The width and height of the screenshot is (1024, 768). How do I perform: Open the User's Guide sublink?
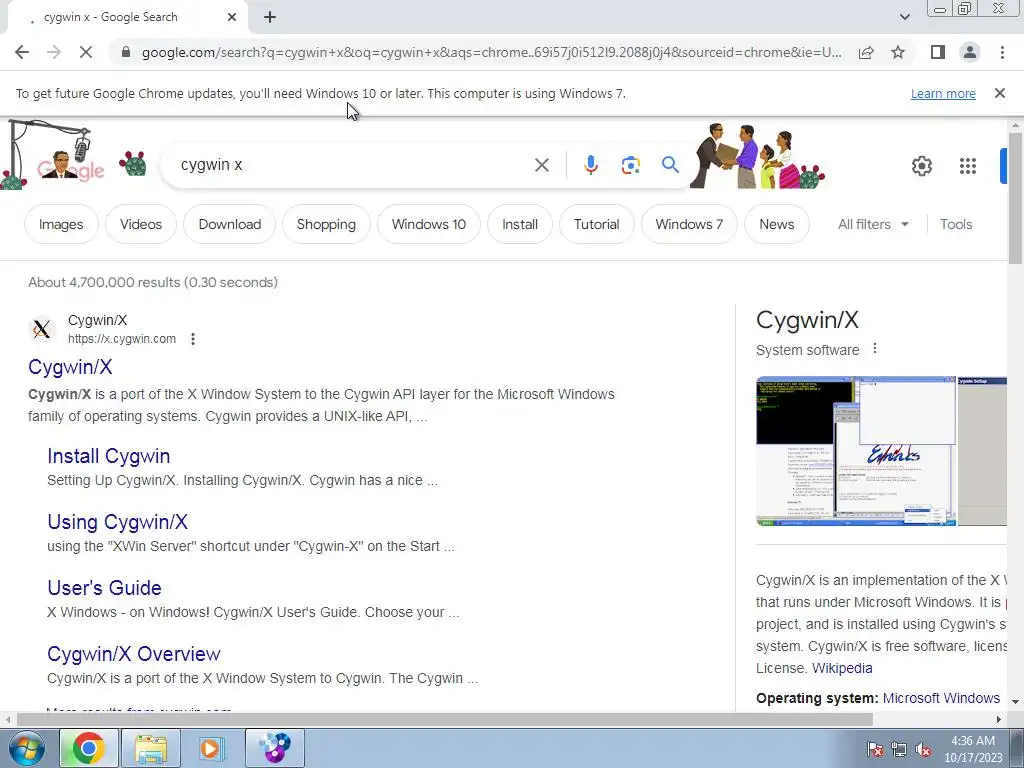[x=104, y=588]
